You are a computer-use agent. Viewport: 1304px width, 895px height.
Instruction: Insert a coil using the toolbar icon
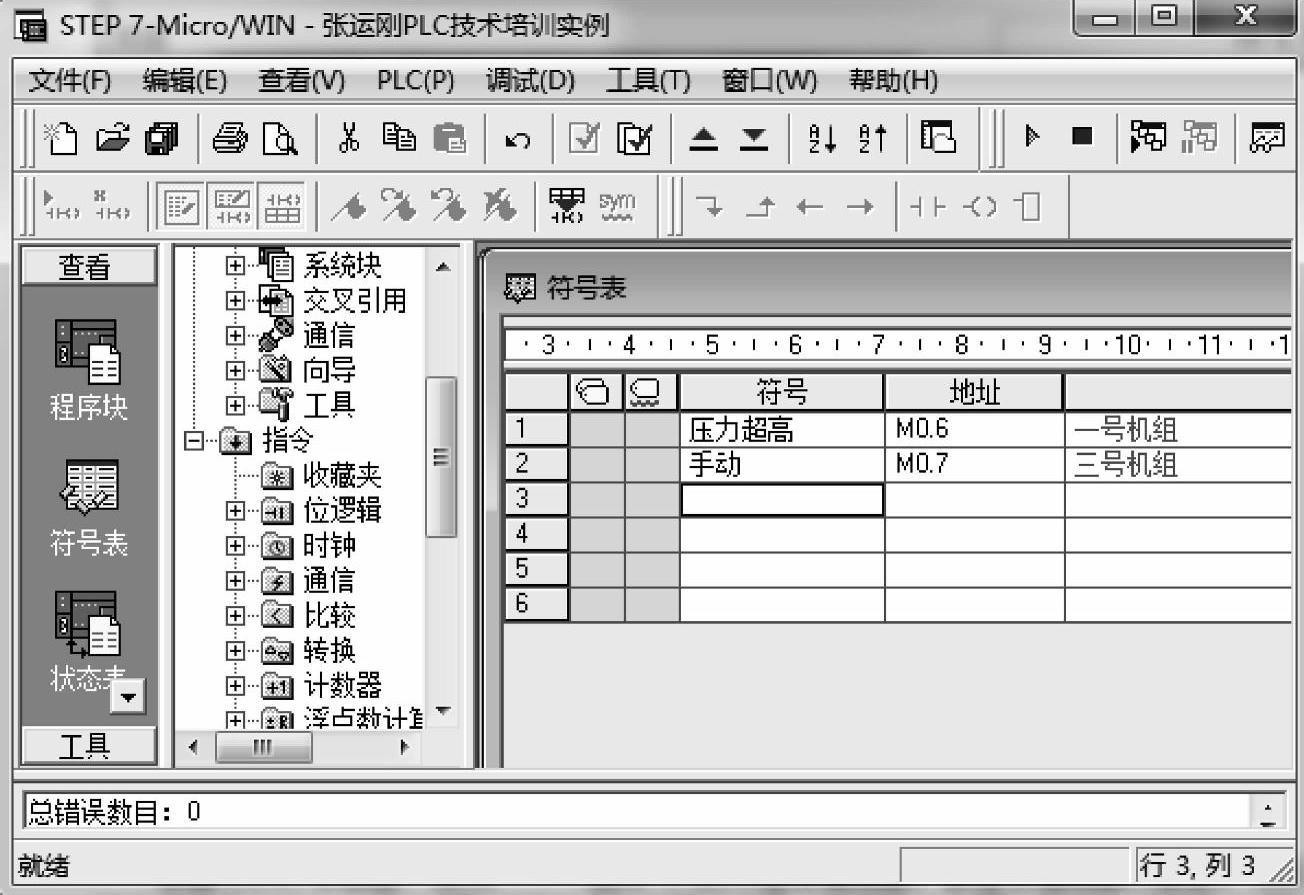click(979, 207)
